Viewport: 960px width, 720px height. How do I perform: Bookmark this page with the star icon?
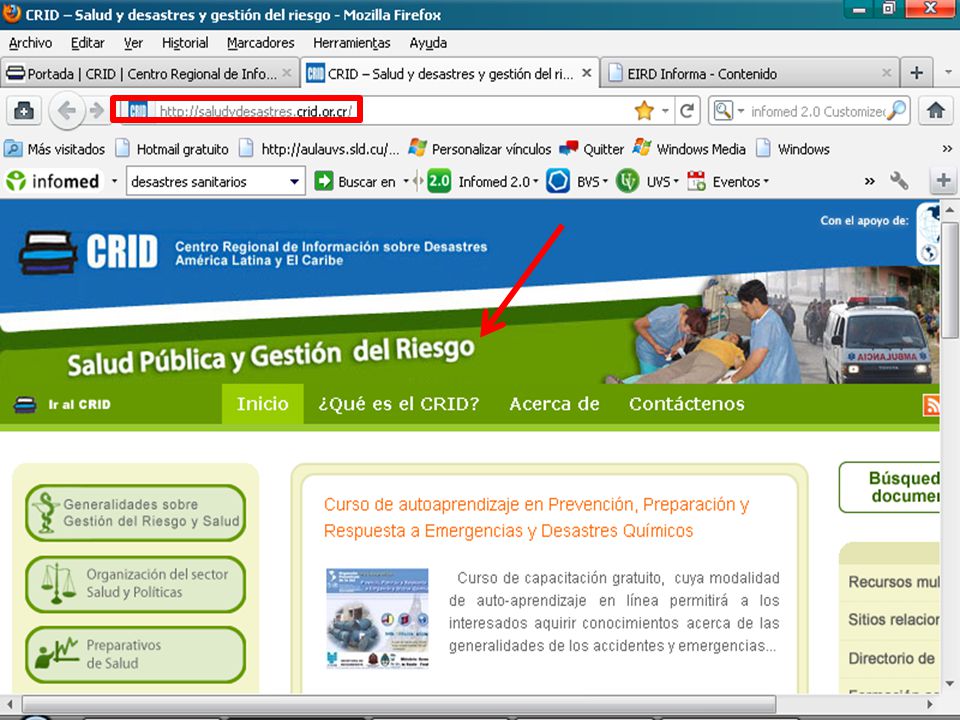click(644, 111)
